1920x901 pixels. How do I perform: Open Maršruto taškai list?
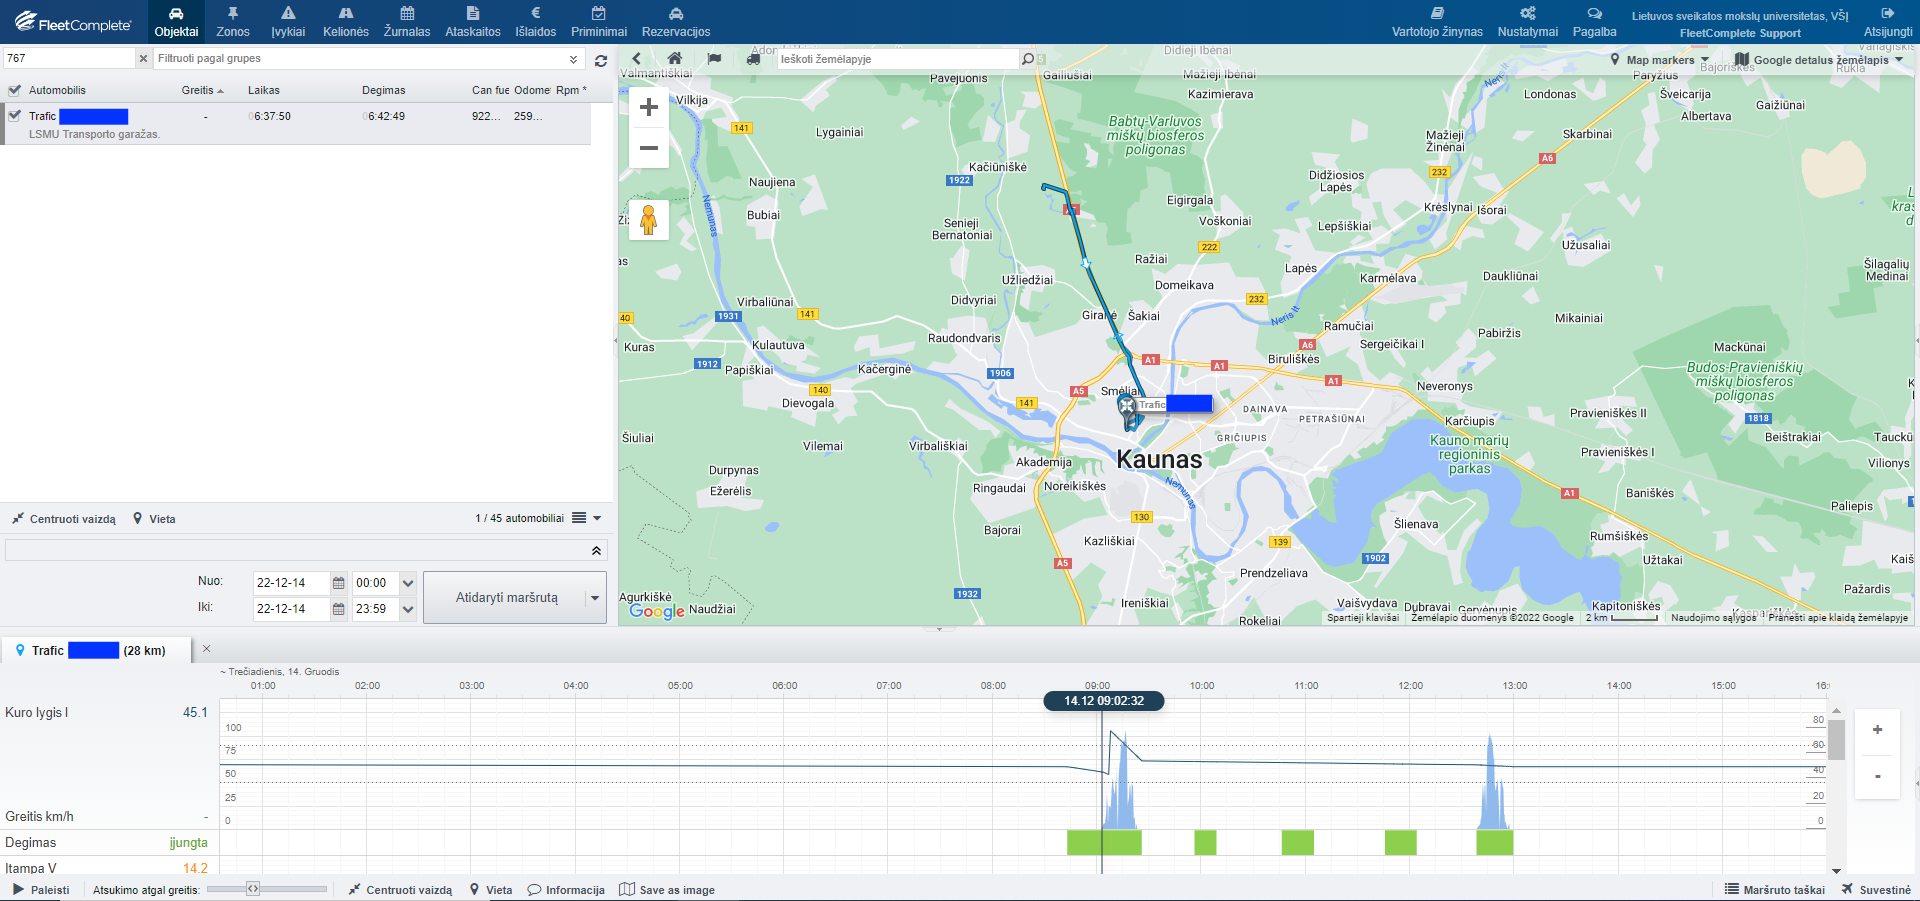(x=1775, y=890)
